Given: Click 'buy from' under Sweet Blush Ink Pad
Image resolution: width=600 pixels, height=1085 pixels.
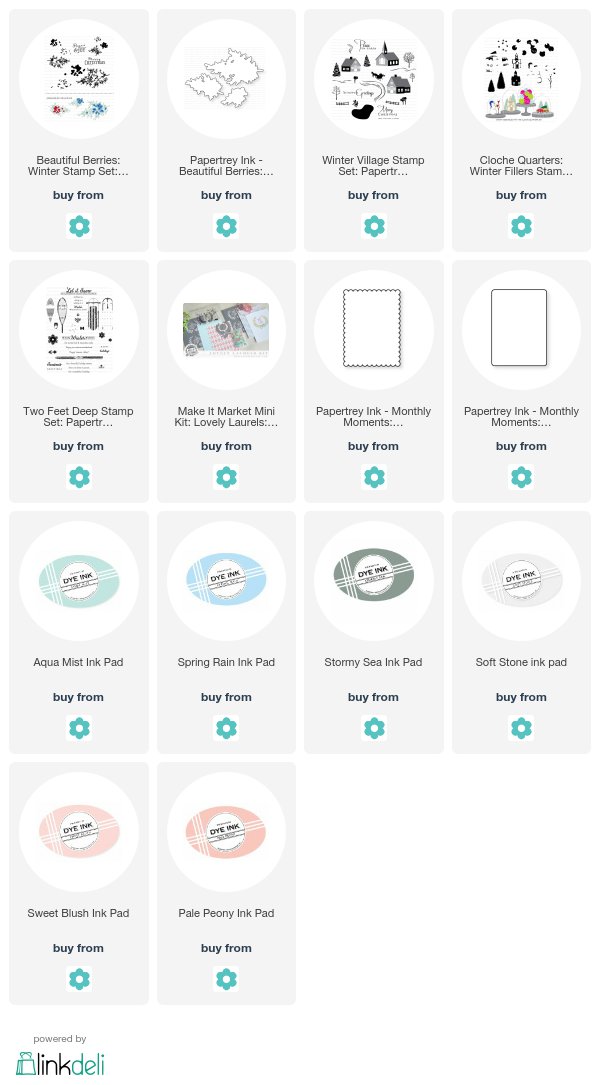Looking at the screenshot, I should 78,948.
